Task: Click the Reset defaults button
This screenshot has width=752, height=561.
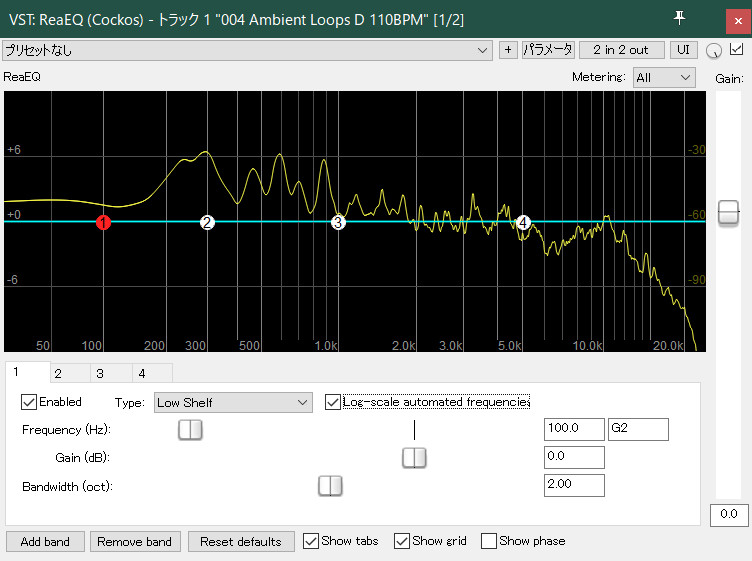Action: click(x=240, y=541)
